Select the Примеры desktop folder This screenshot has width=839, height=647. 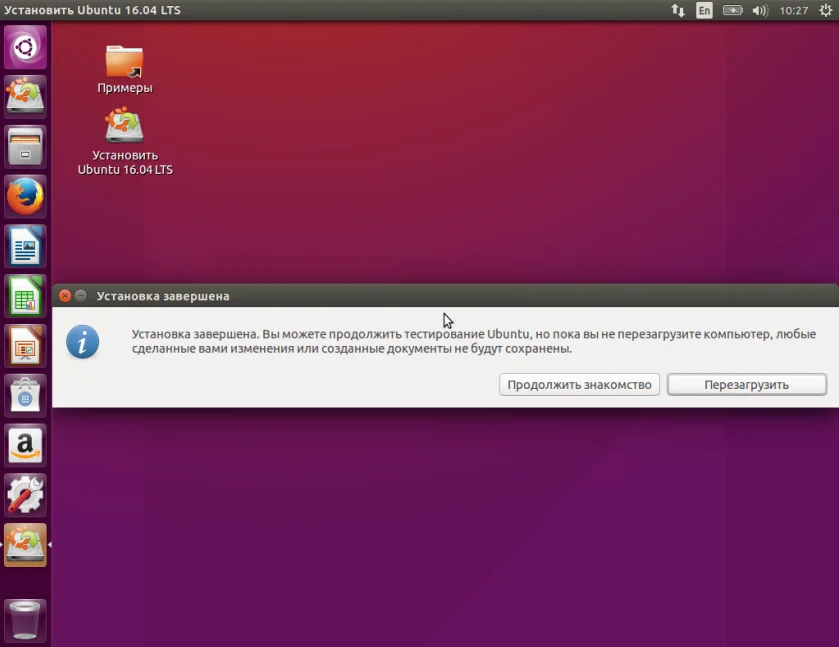click(124, 70)
